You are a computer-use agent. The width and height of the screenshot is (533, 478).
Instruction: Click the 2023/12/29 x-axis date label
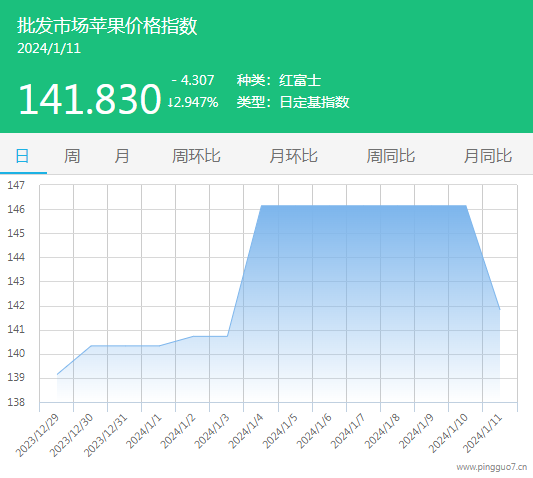point(37,435)
